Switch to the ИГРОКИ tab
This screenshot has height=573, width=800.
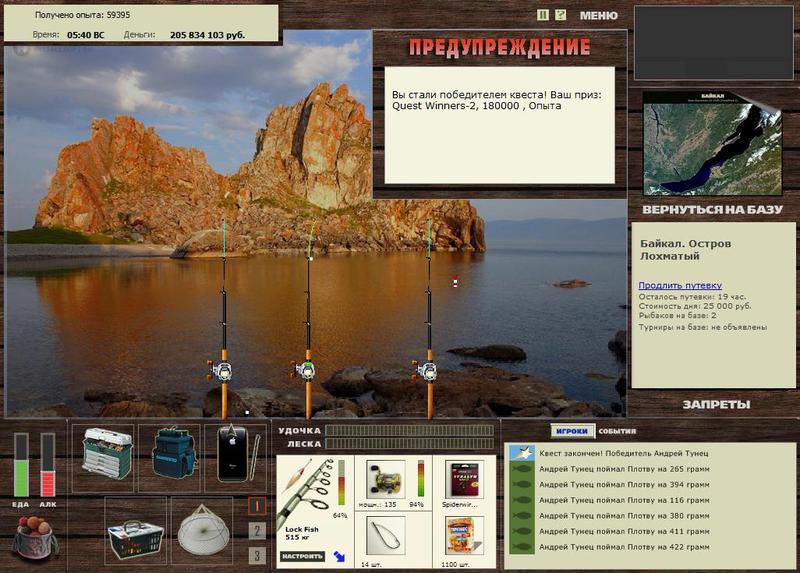coord(572,431)
